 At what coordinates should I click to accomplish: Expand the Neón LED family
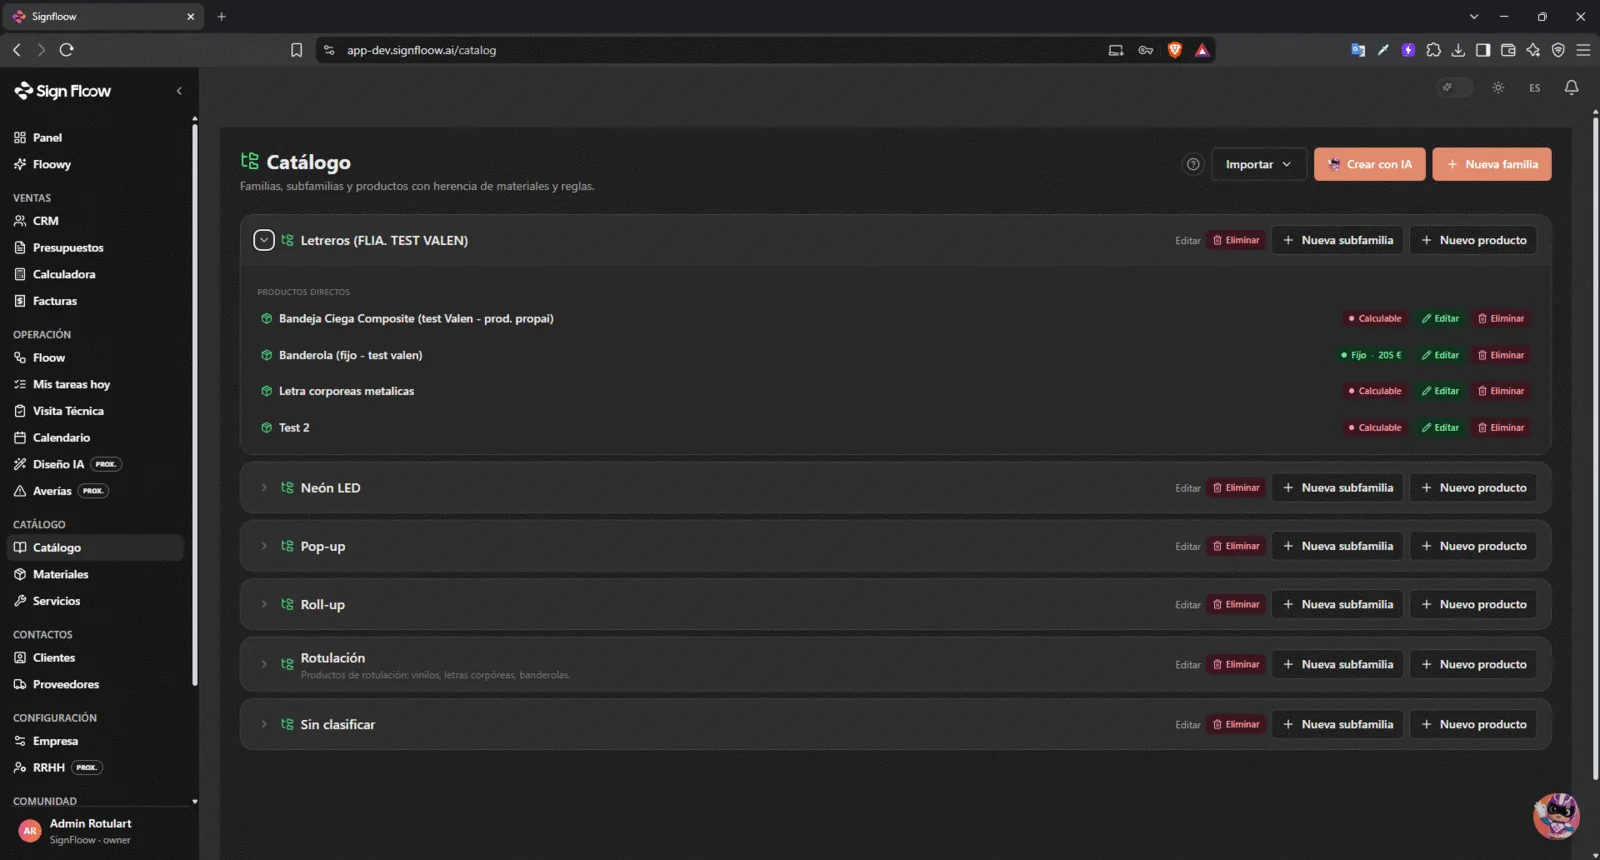[264, 488]
